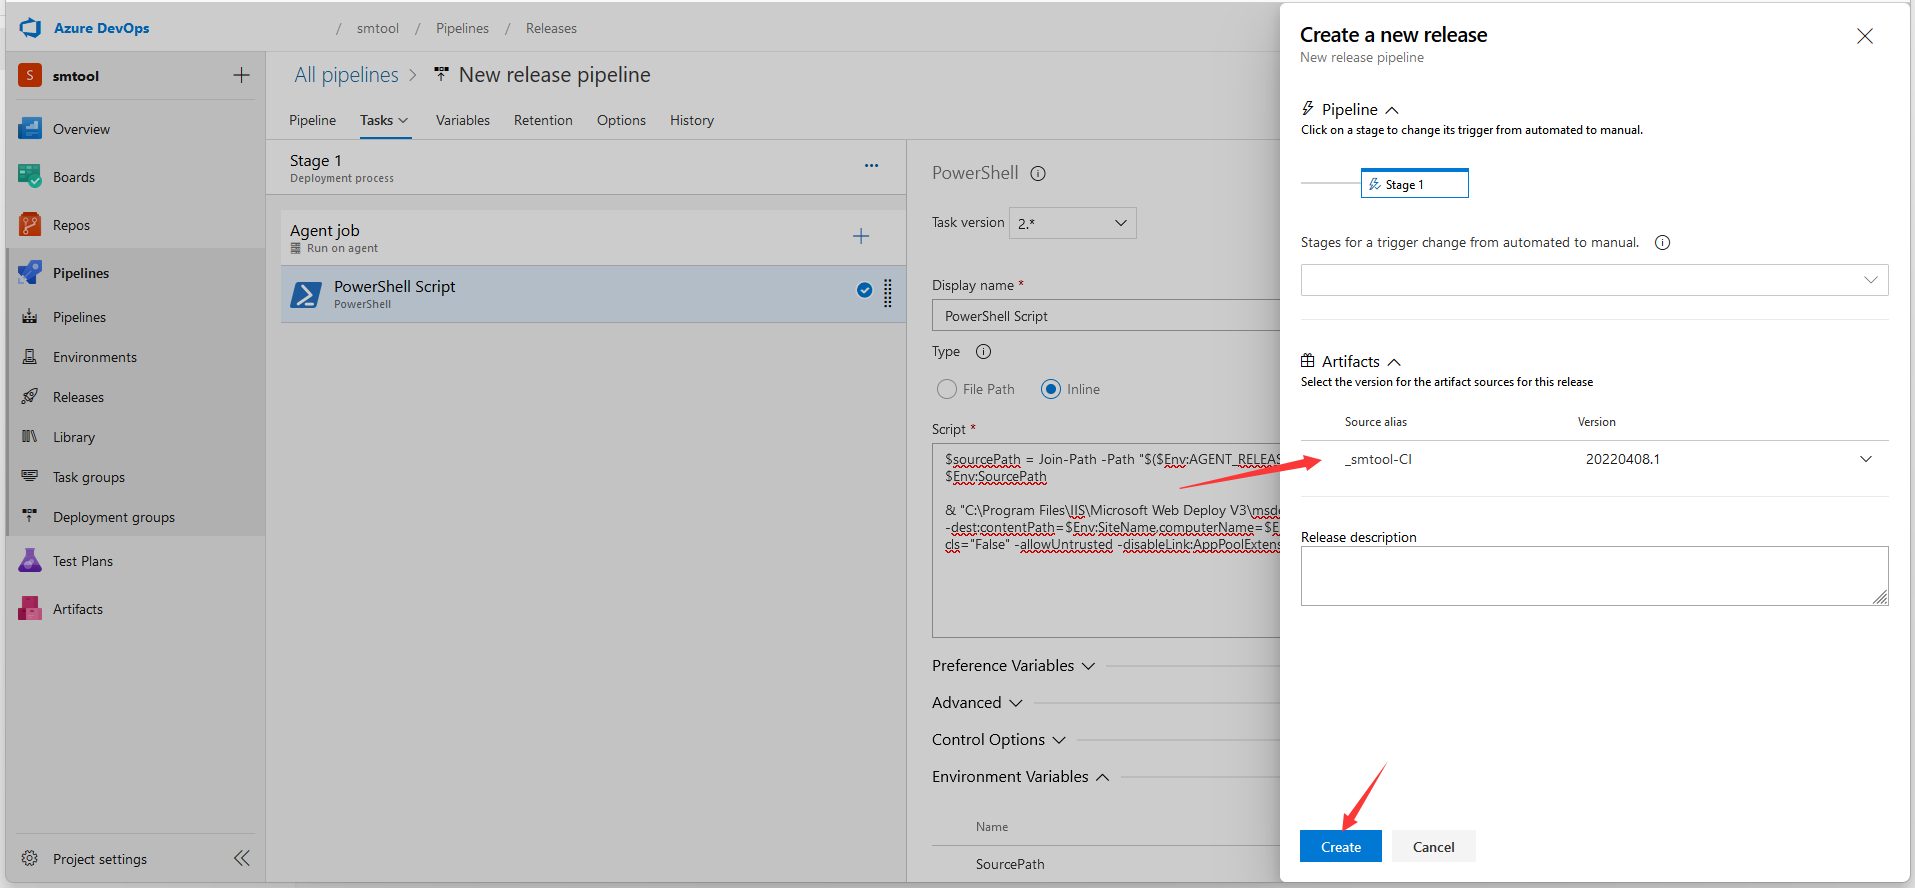Image resolution: width=1915 pixels, height=888 pixels.
Task: Add a task to Agent job
Action: tap(860, 237)
